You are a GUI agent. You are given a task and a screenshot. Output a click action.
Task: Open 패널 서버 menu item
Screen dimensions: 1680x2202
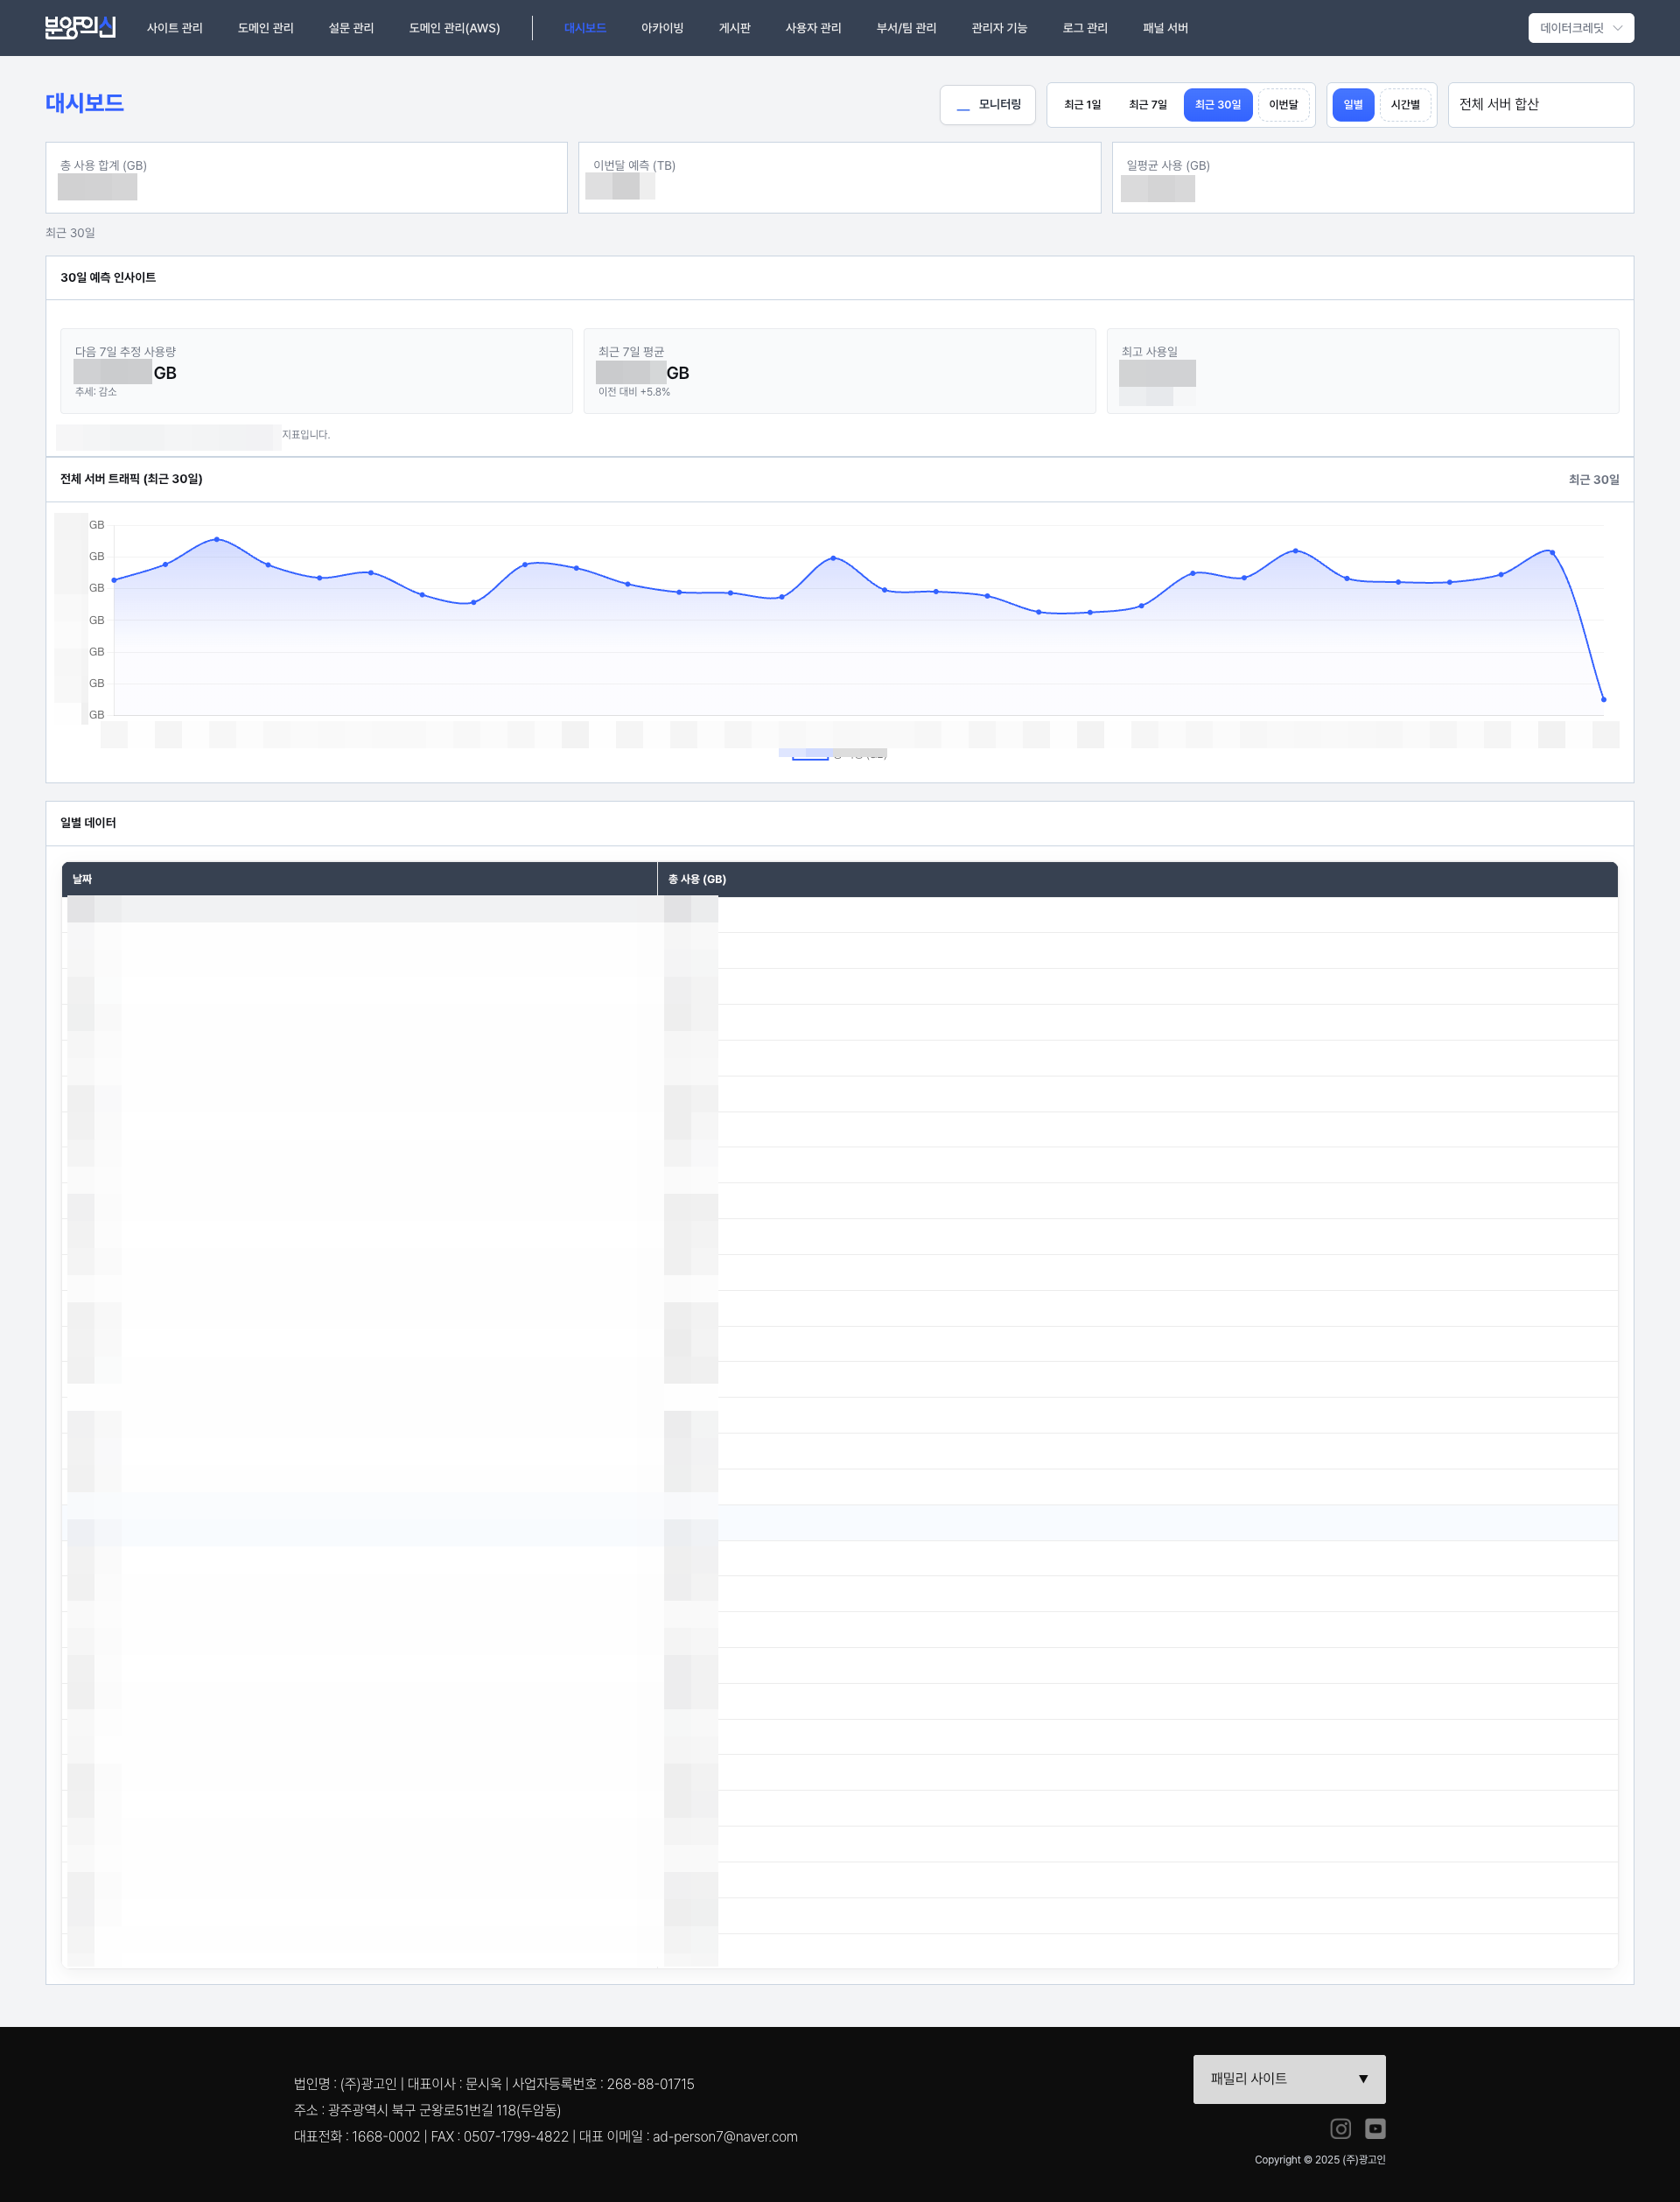[1165, 28]
